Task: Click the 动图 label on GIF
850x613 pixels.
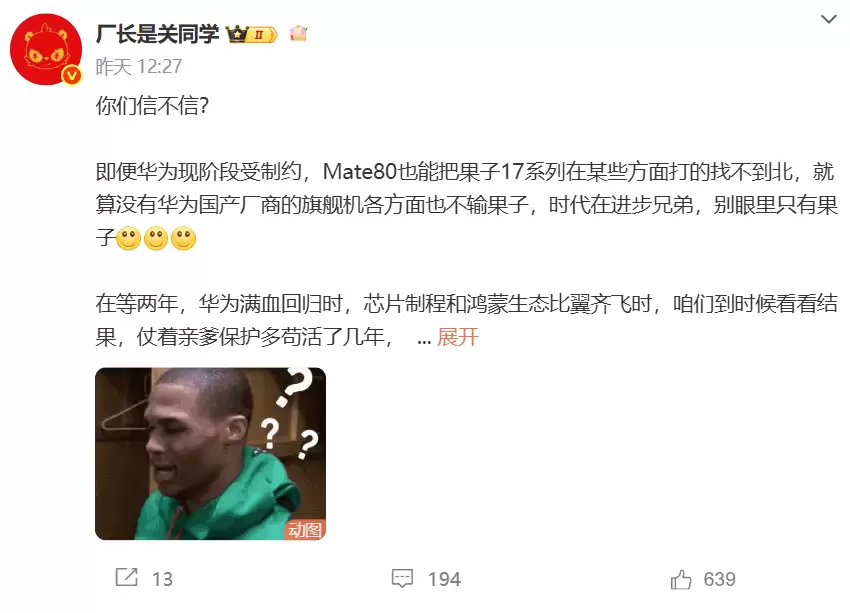Action: (x=305, y=530)
